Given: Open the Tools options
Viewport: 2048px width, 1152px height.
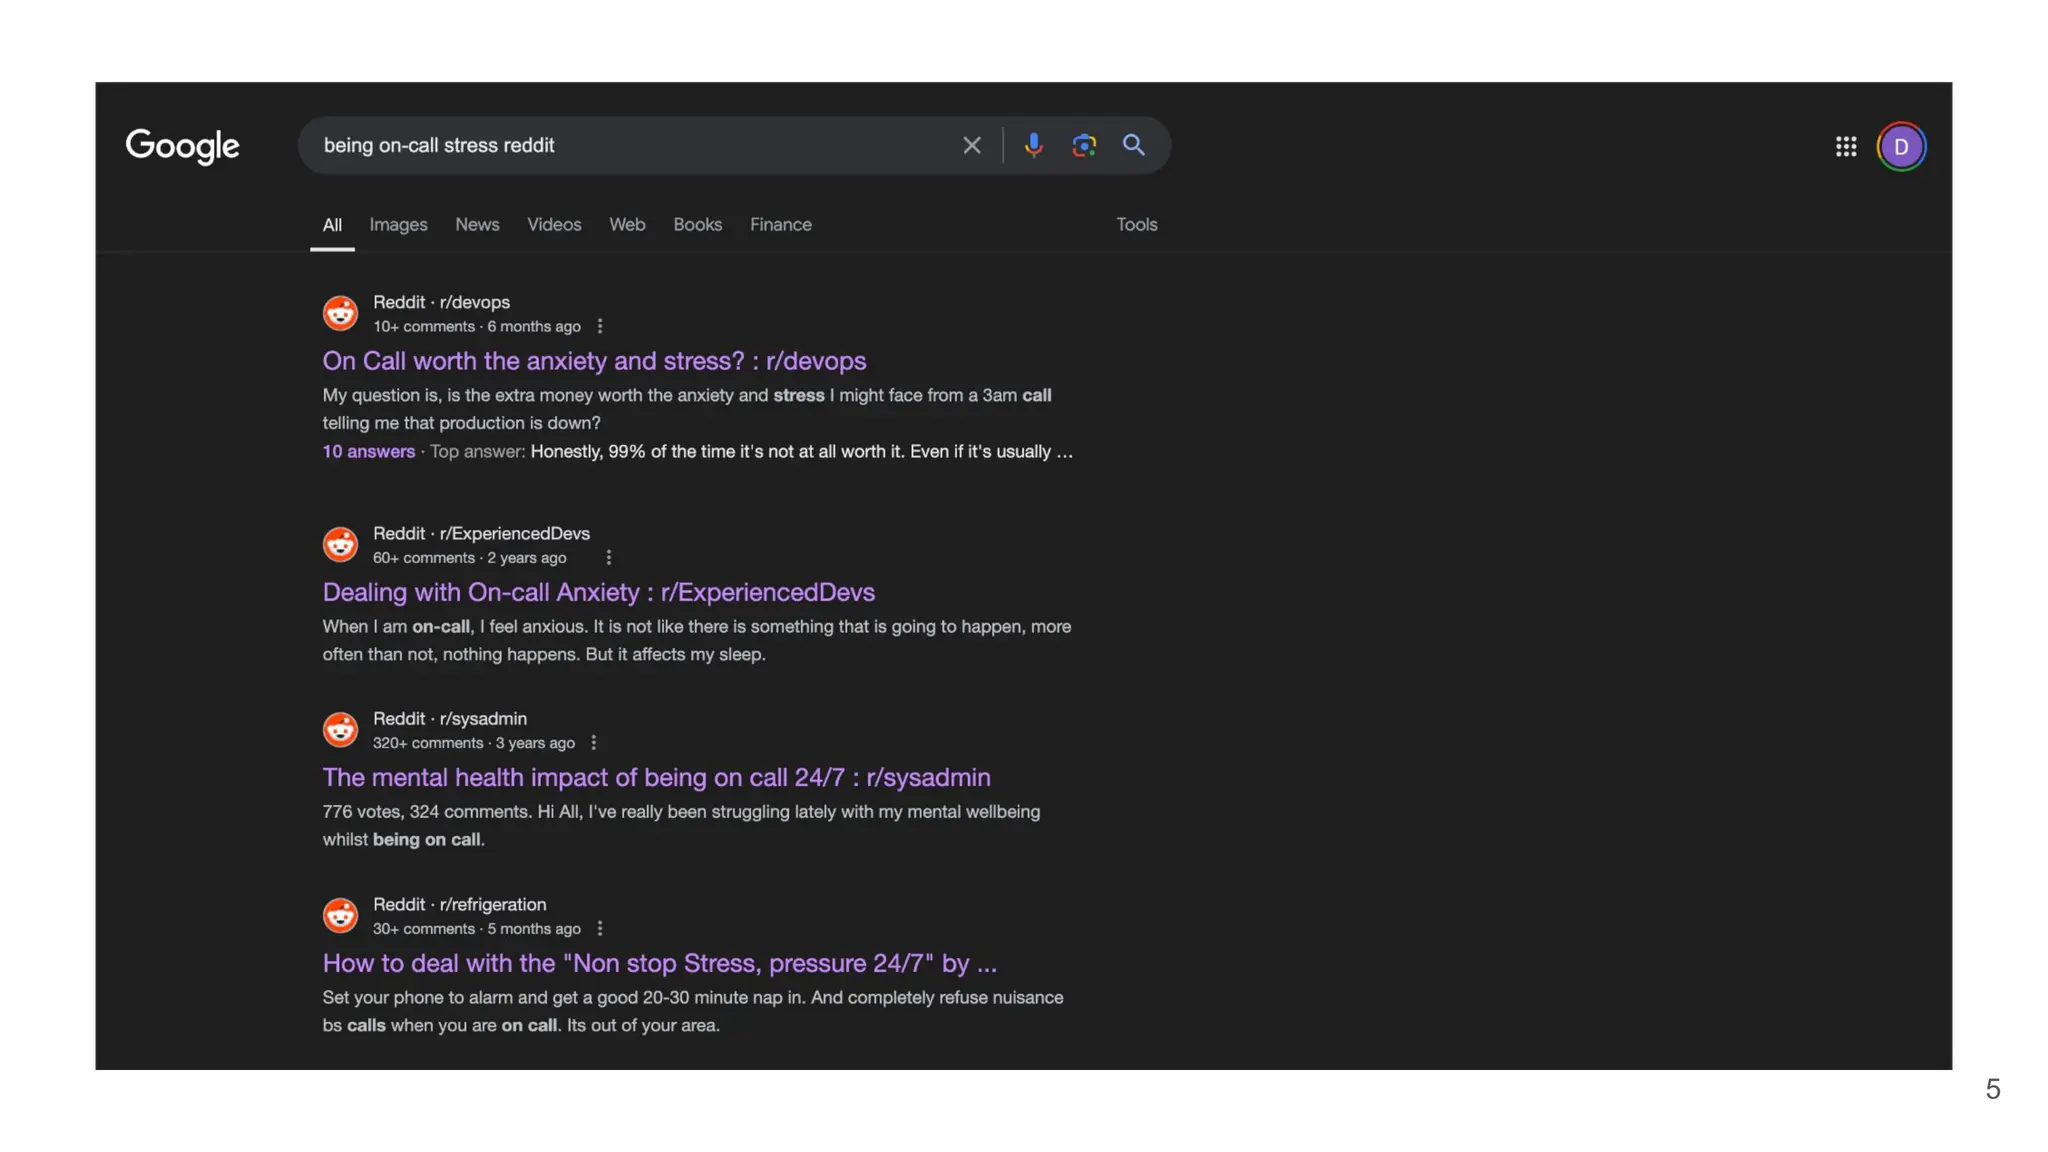Looking at the screenshot, I should [1136, 225].
